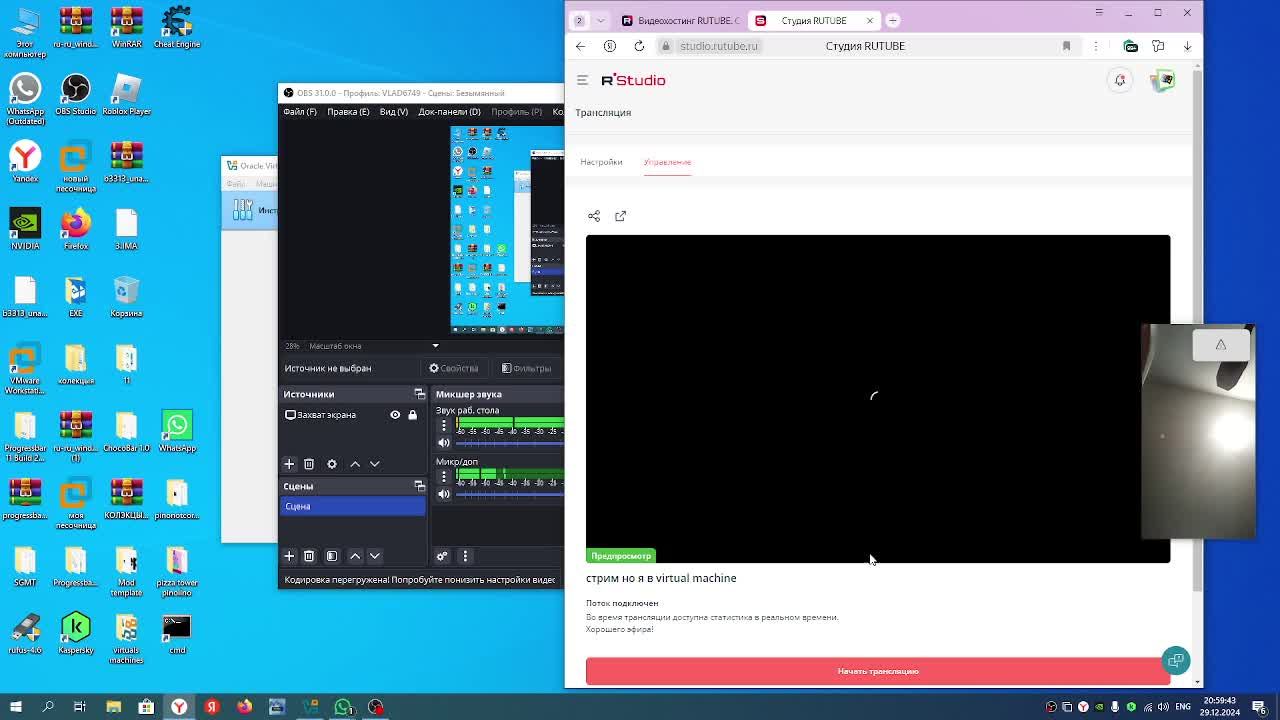The image size is (1280, 720).
Task: Open Фильтры button in OBS source bar
Action: coord(526,368)
